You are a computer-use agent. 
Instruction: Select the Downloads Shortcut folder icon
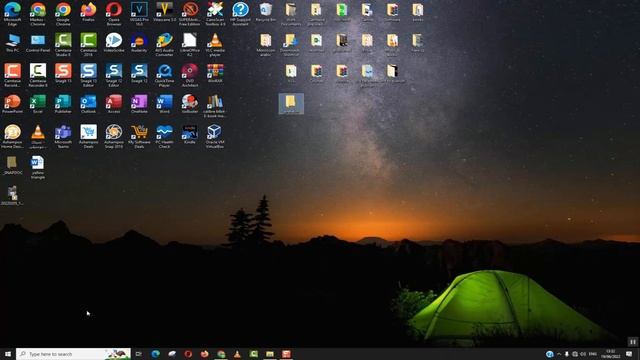click(x=291, y=44)
